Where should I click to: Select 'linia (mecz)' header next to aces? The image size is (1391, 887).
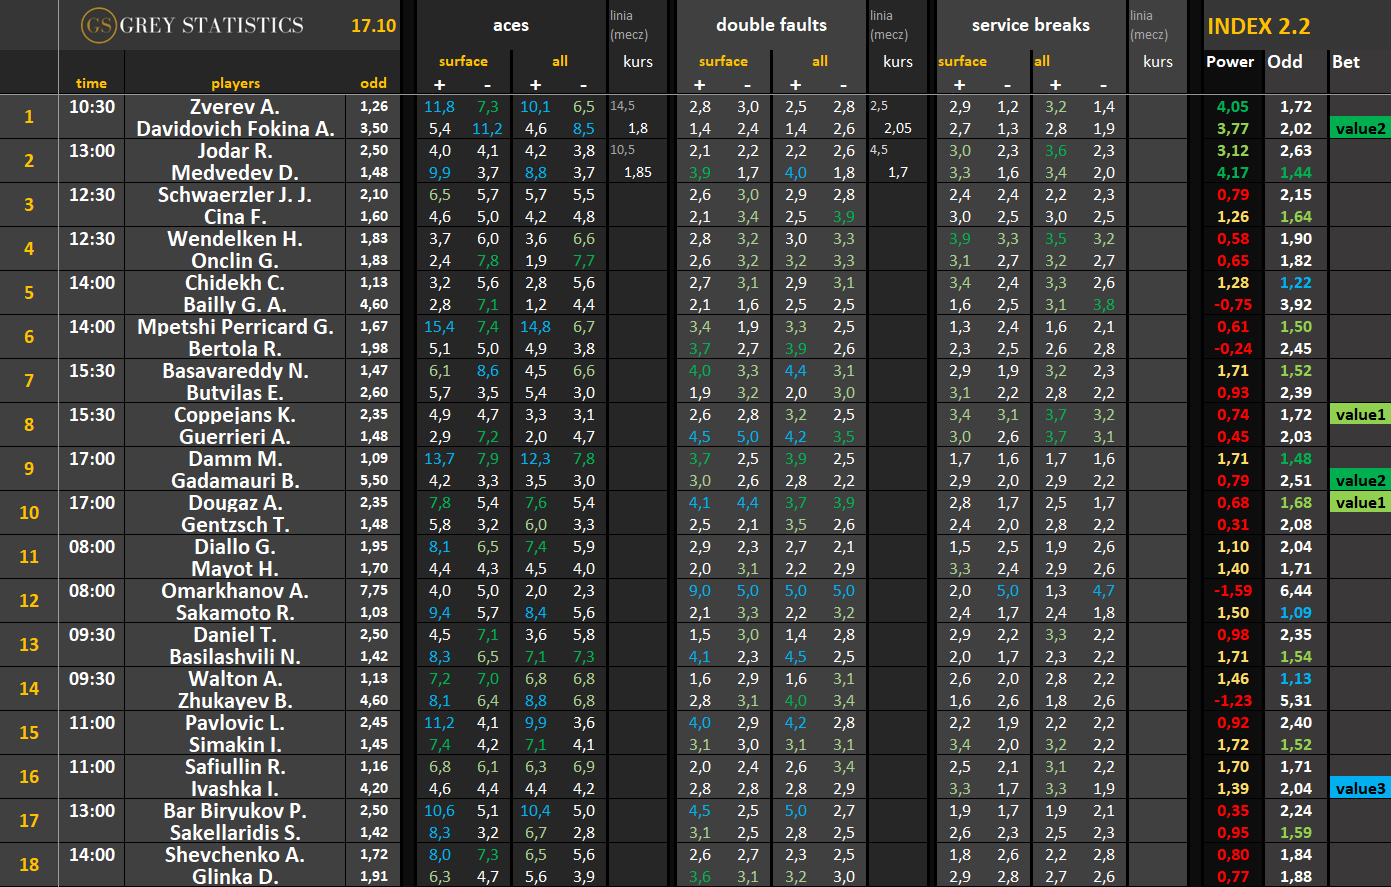[x=629, y=25]
